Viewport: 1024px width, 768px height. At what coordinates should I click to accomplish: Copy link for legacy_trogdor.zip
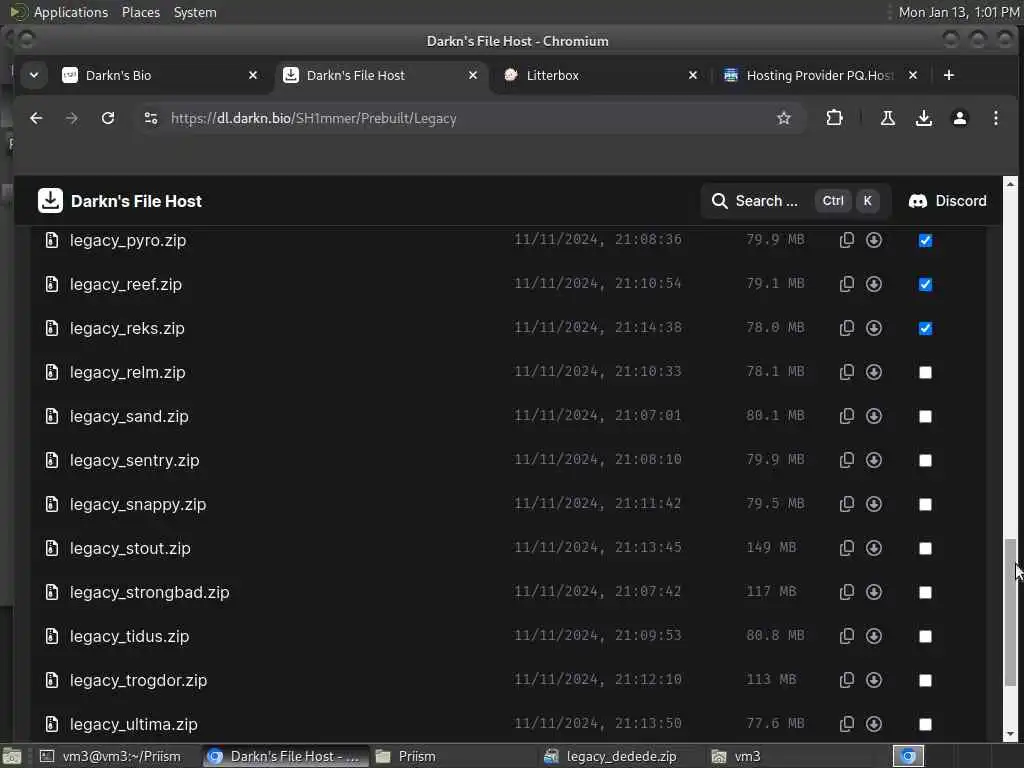[x=846, y=680]
